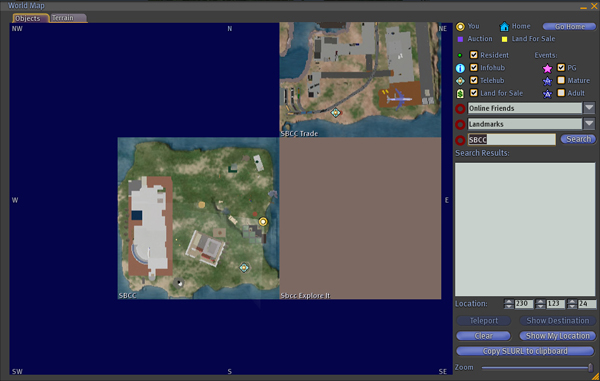Open the Landmarks dropdown arrow
This screenshot has height=381, width=600.
pos(589,124)
